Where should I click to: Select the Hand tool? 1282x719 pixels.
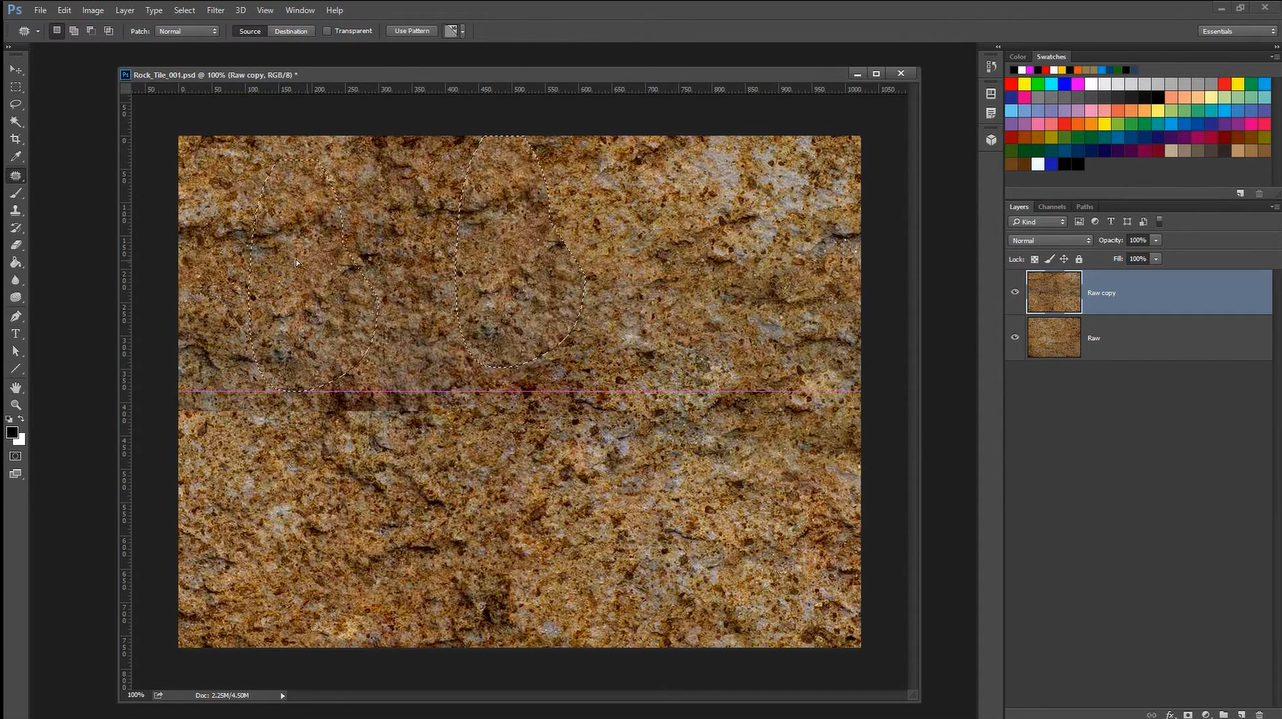point(16,387)
